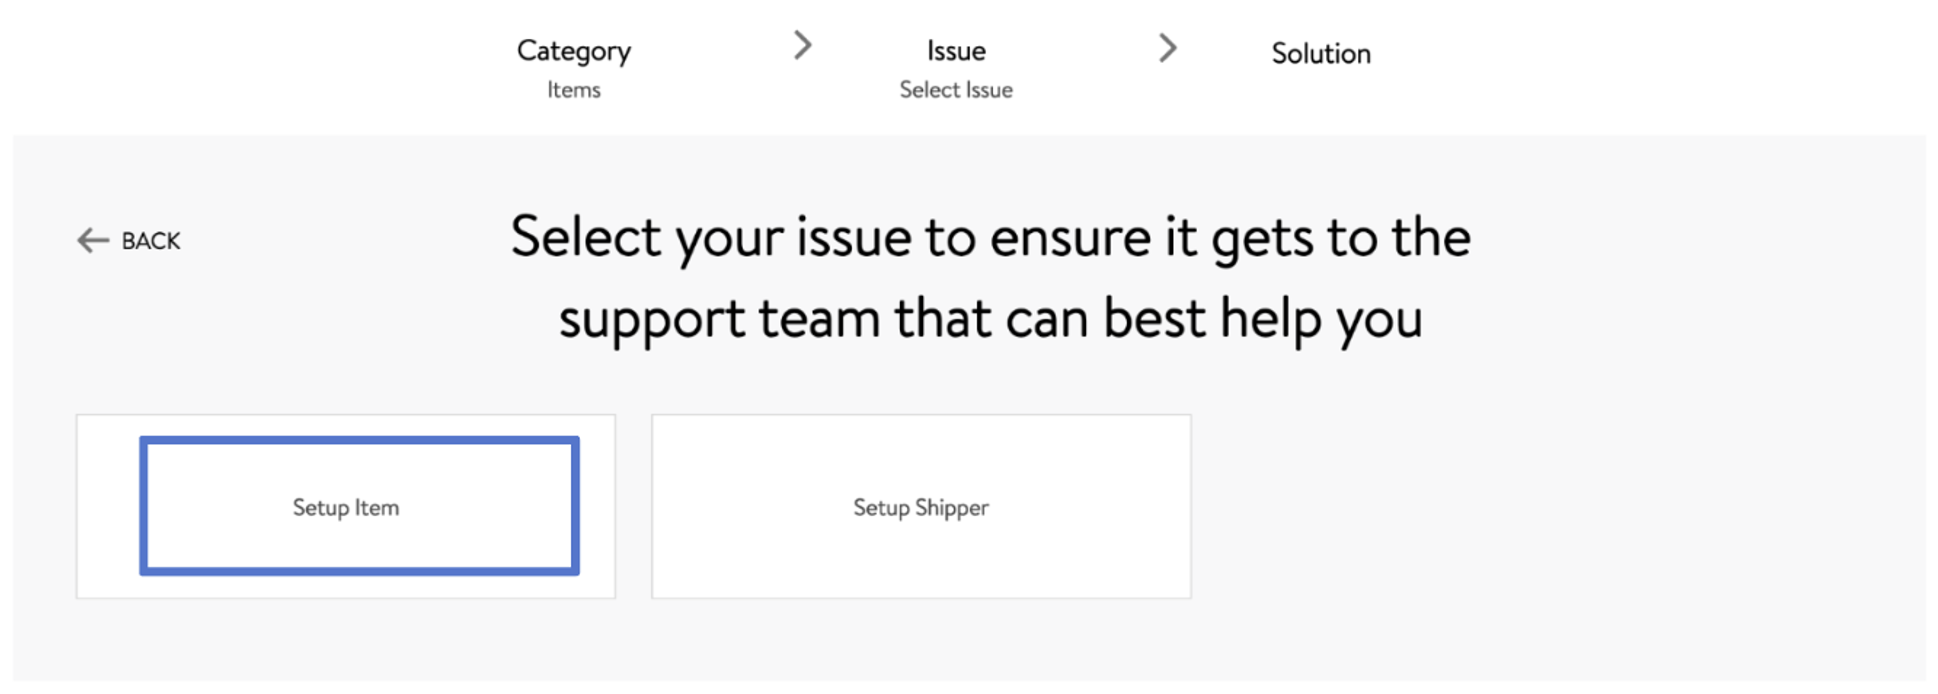Click the BACK text label
The image size is (1938, 694).
(x=151, y=241)
